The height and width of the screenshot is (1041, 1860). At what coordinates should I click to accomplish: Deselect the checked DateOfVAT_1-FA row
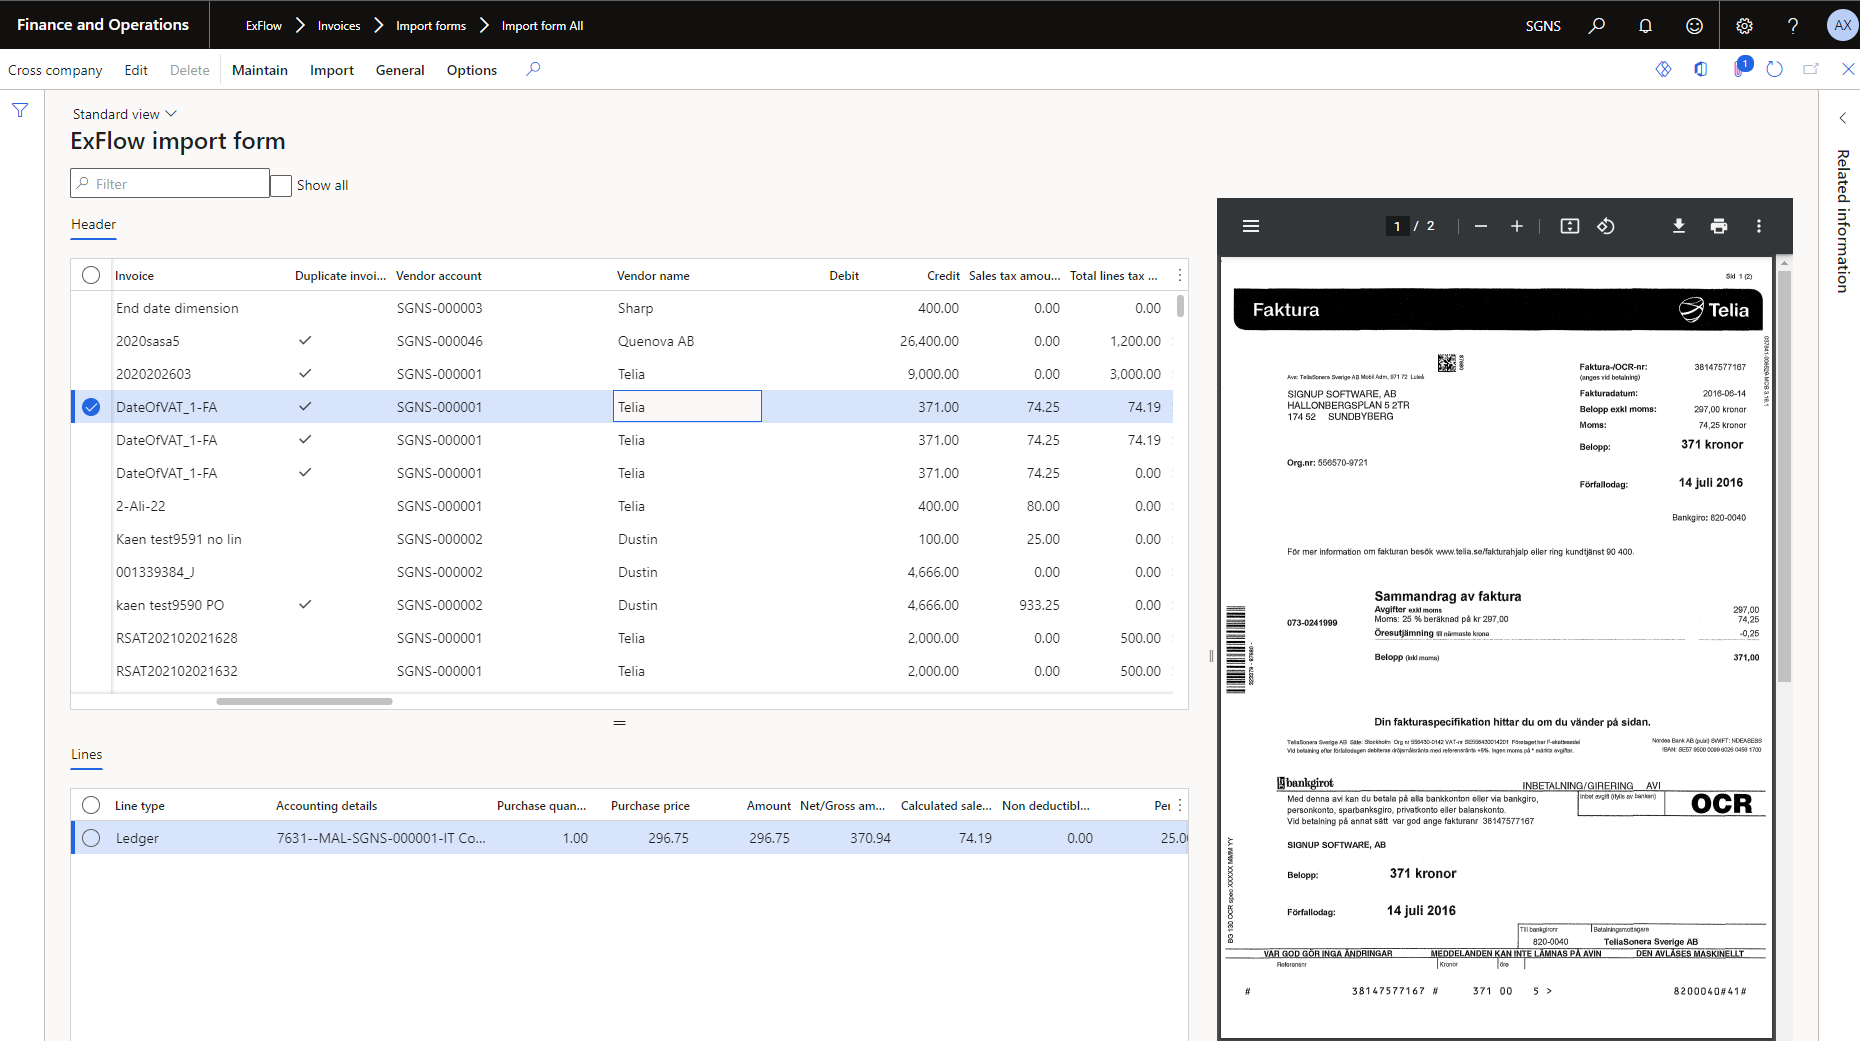(91, 407)
